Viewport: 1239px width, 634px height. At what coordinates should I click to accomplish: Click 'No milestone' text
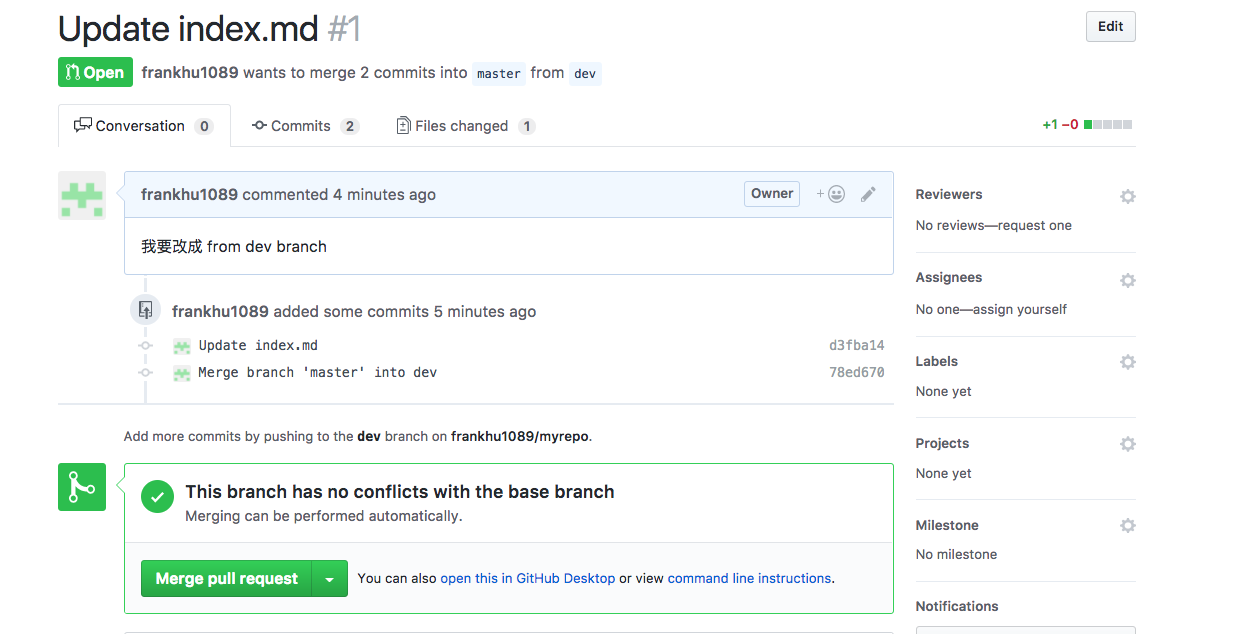[956, 554]
